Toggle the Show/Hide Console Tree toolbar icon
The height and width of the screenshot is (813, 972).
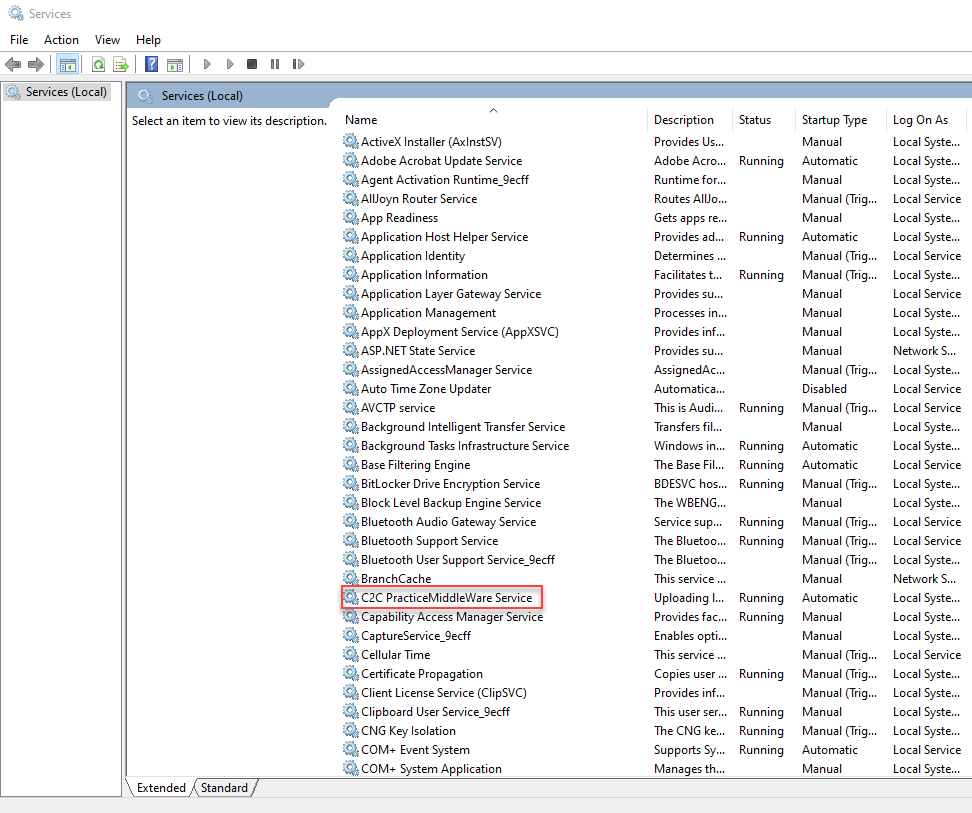[x=68, y=64]
